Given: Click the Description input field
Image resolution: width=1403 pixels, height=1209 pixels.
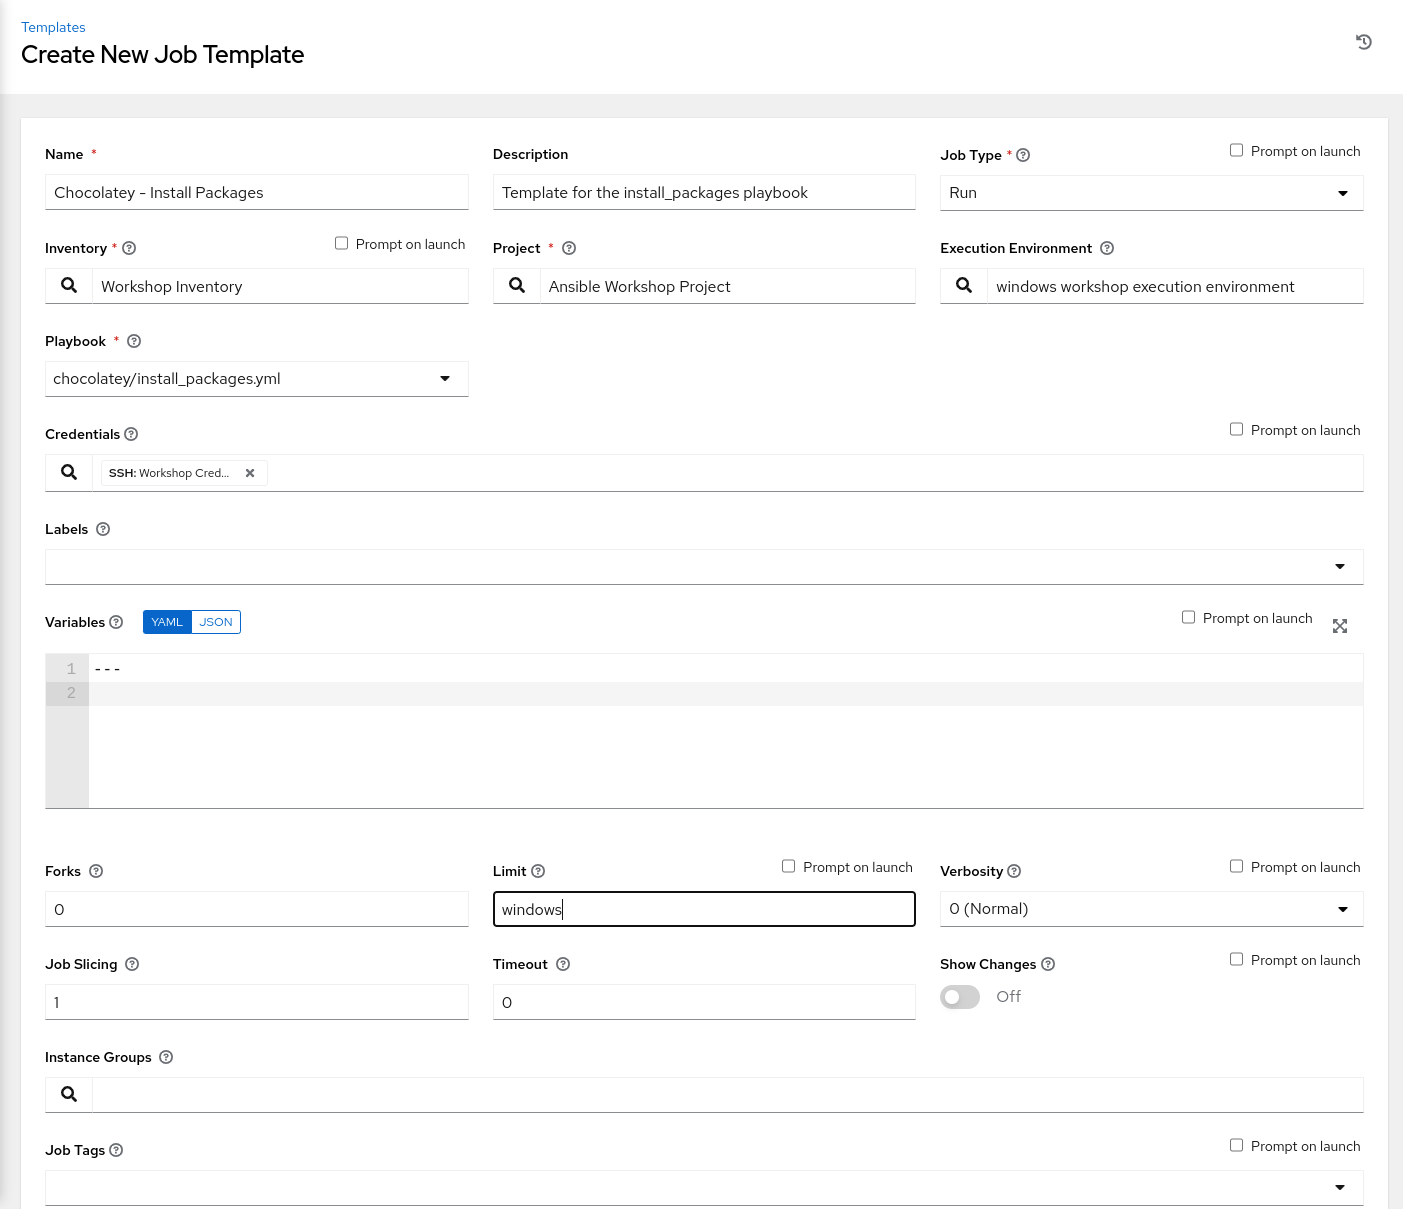Looking at the screenshot, I should click(704, 192).
